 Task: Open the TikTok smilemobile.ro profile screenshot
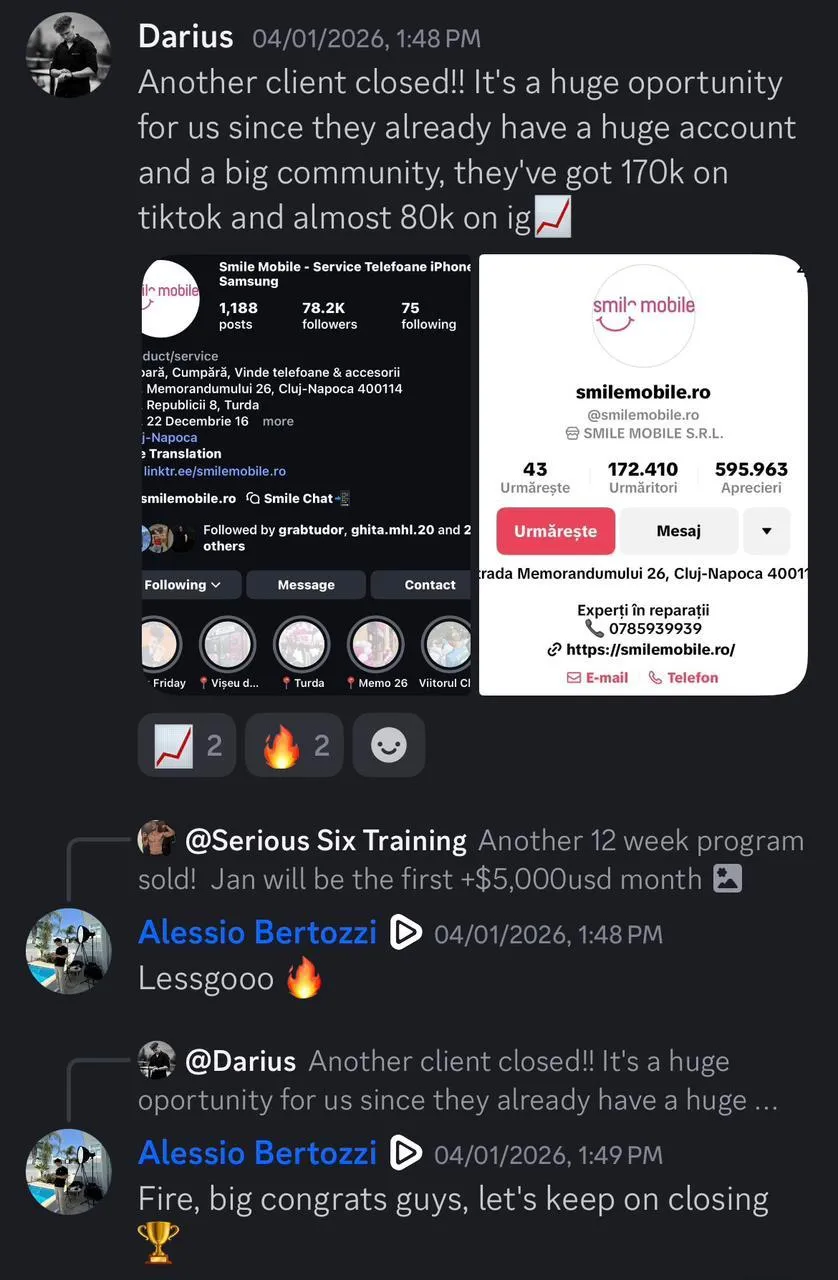[x=643, y=474]
